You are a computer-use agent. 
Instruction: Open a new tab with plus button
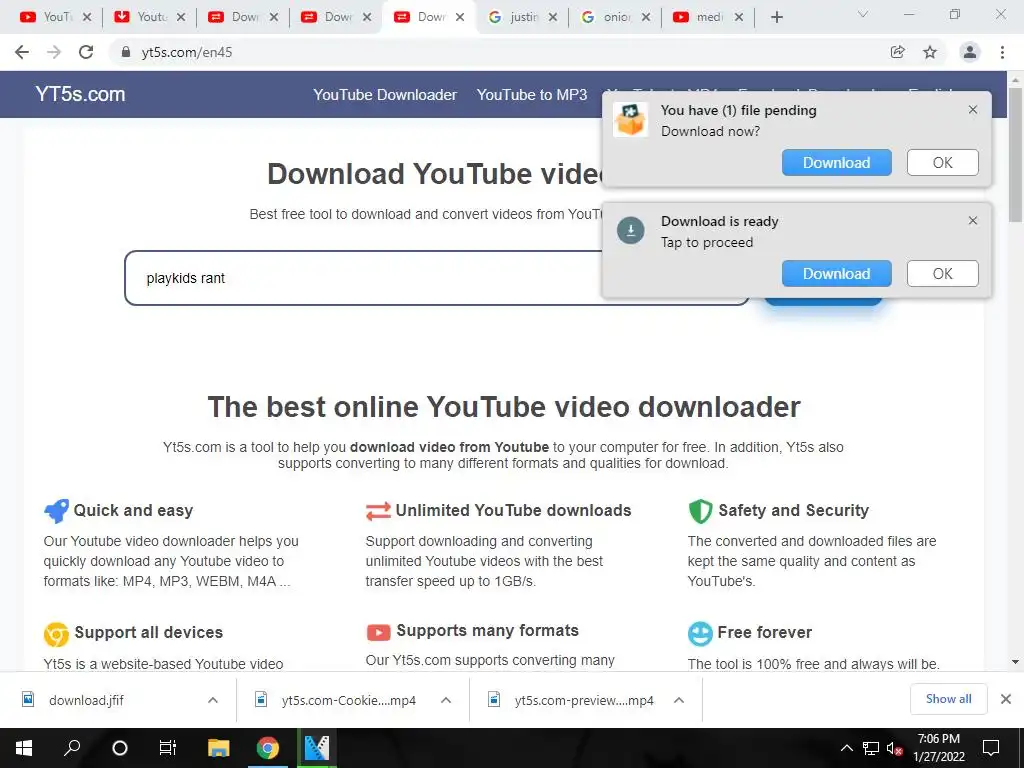click(x=776, y=17)
